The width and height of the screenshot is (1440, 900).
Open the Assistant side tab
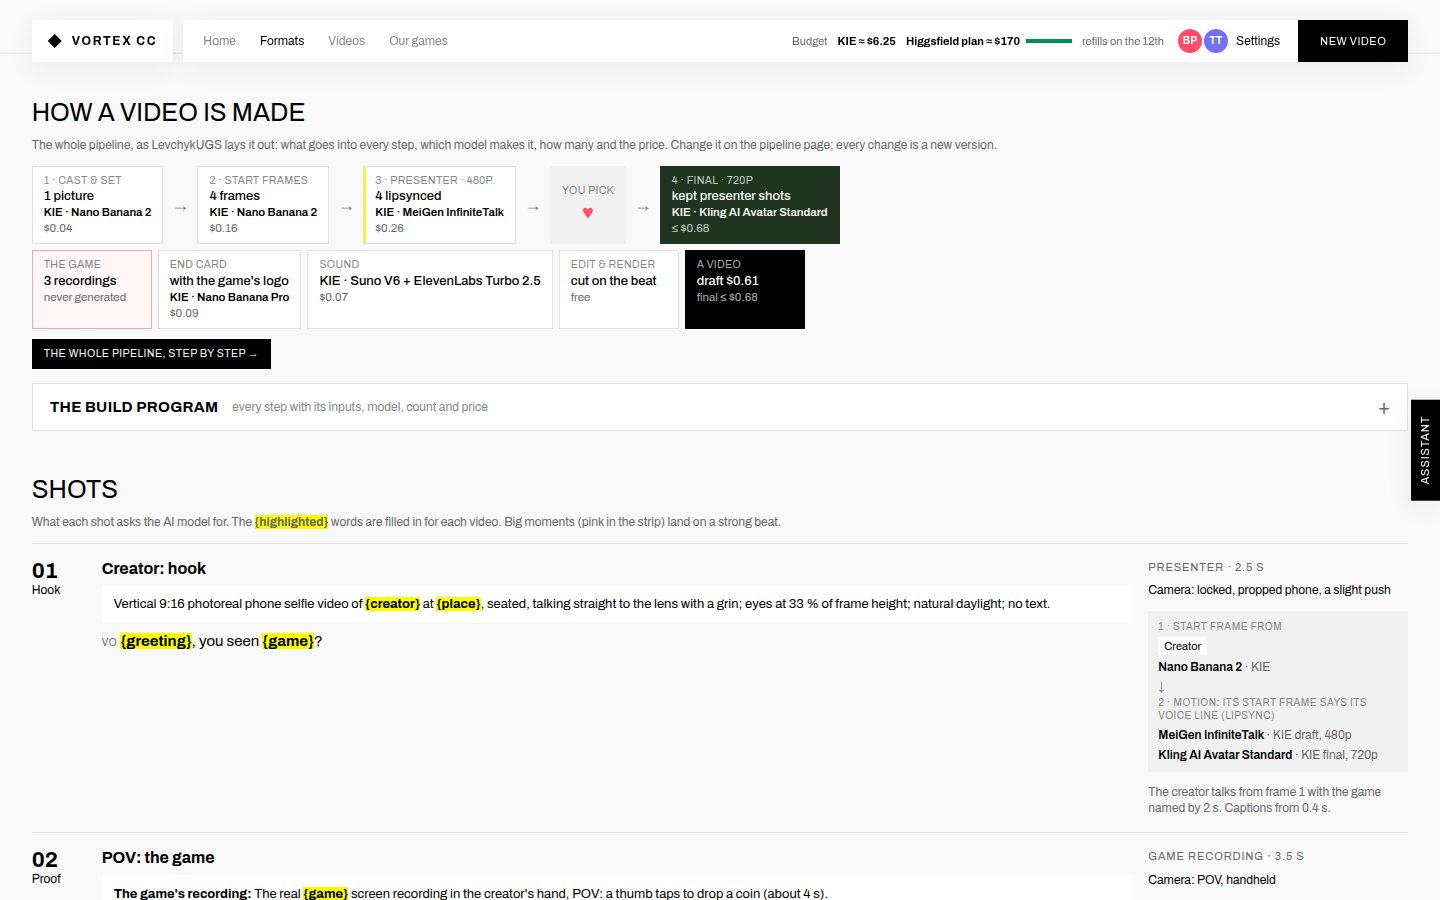click(x=1425, y=450)
